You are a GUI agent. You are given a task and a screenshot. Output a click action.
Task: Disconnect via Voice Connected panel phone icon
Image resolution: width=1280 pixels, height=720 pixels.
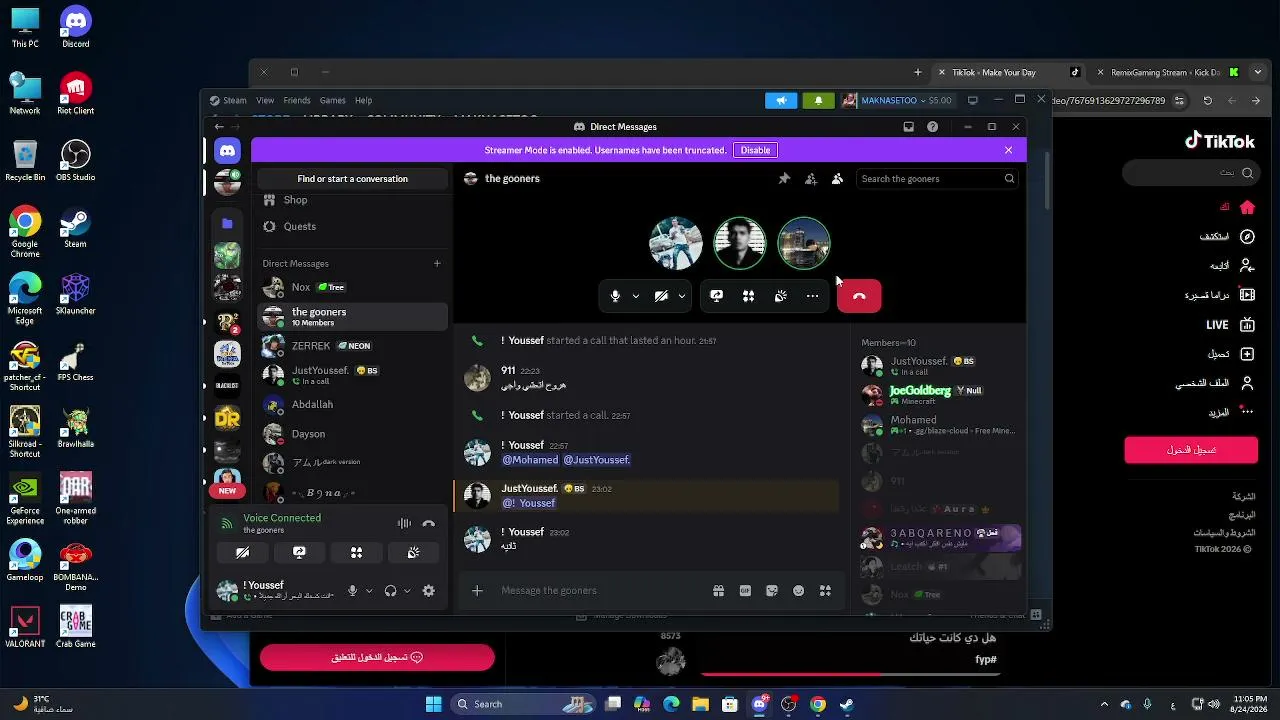click(x=428, y=523)
